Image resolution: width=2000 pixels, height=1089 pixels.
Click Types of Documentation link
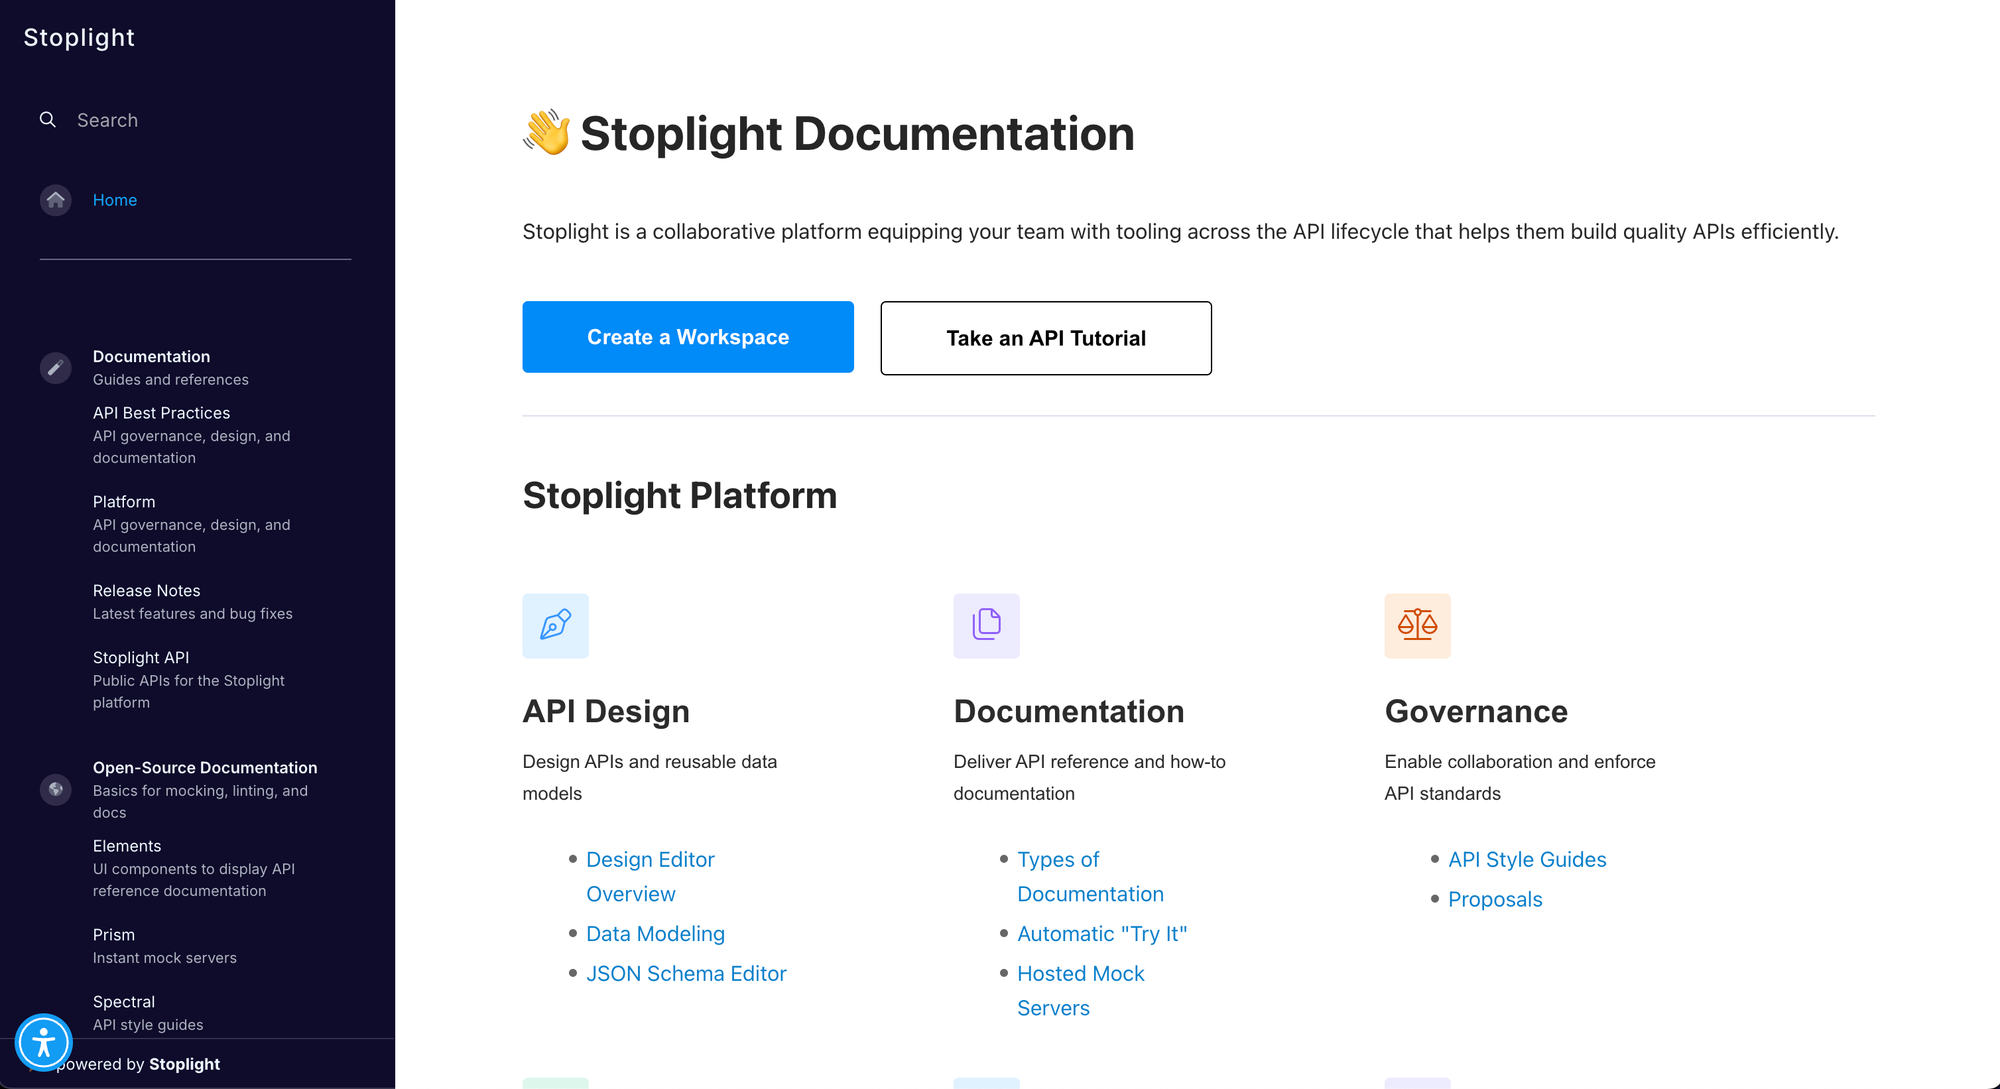[x=1090, y=876]
